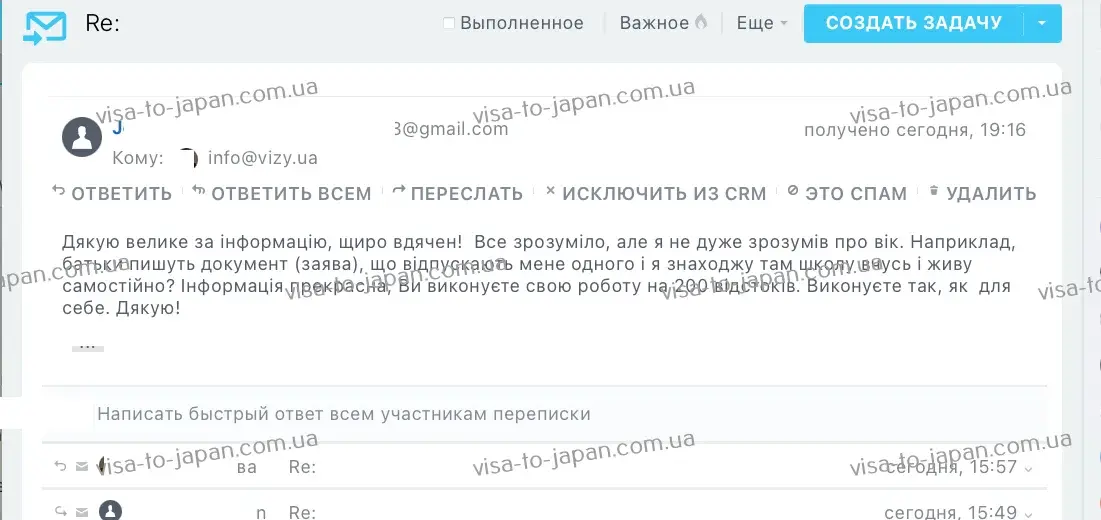Click the envelope icon in the 15:57 row
This screenshot has width=1101, height=520.
pyautogui.click(x=82, y=466)
